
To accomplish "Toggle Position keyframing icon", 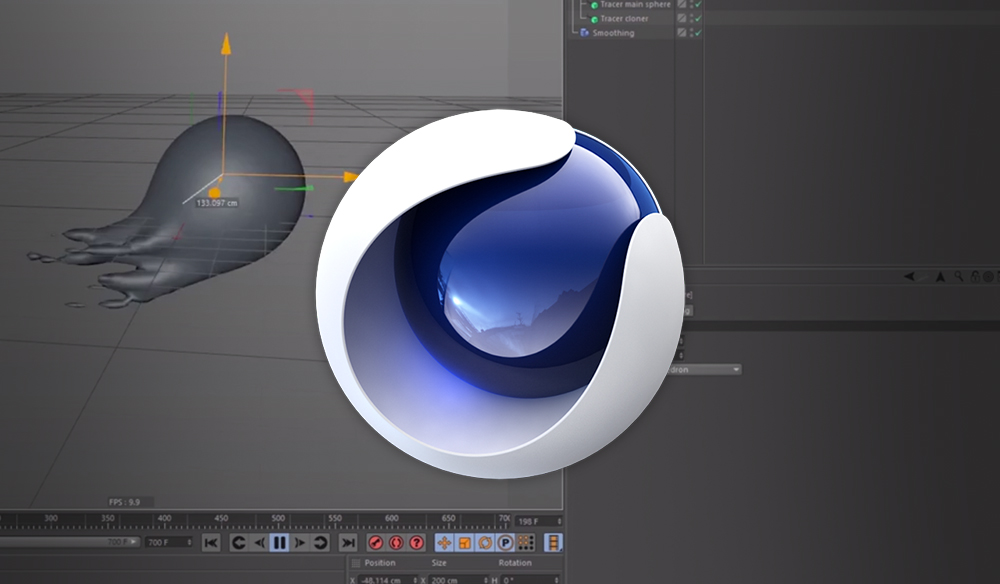I will pyautogui.click(x=445, y=543).
